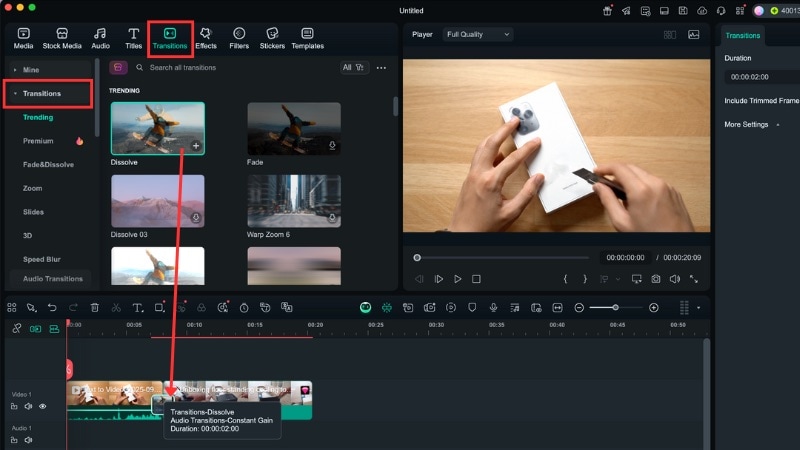Take a snapshot with camera icon
The width and height of the screenshot is (800, 450).
pos(656,279)
